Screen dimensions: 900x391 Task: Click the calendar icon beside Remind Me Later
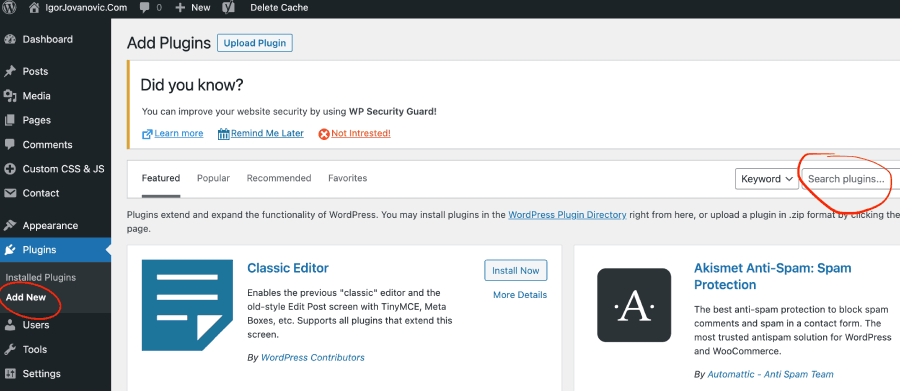[224, 134]
